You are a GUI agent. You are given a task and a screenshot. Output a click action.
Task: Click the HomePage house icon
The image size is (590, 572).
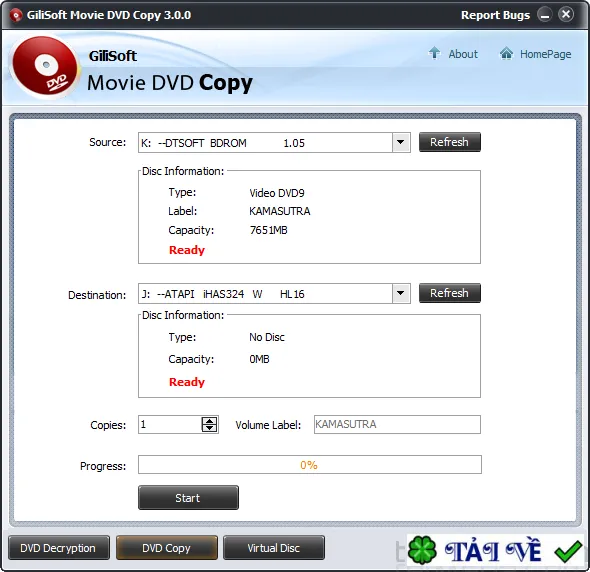tap(506, 54)
